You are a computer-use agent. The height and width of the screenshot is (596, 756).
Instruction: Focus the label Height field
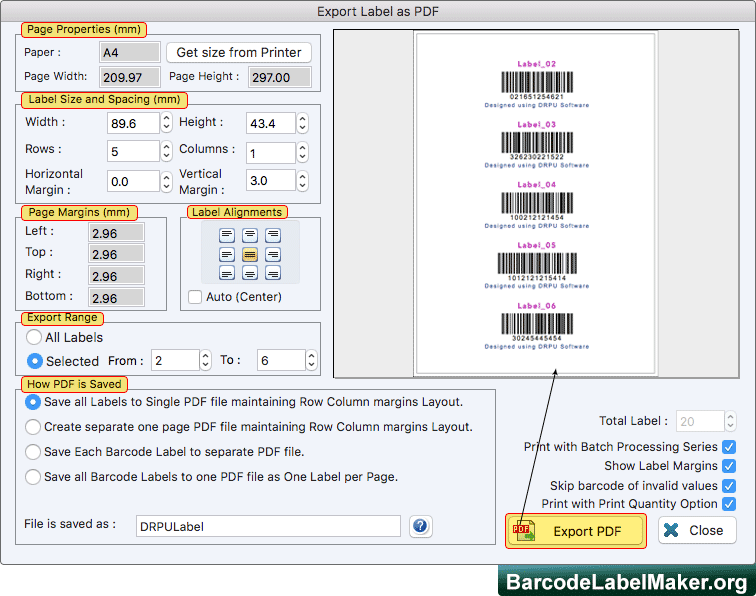270,123
